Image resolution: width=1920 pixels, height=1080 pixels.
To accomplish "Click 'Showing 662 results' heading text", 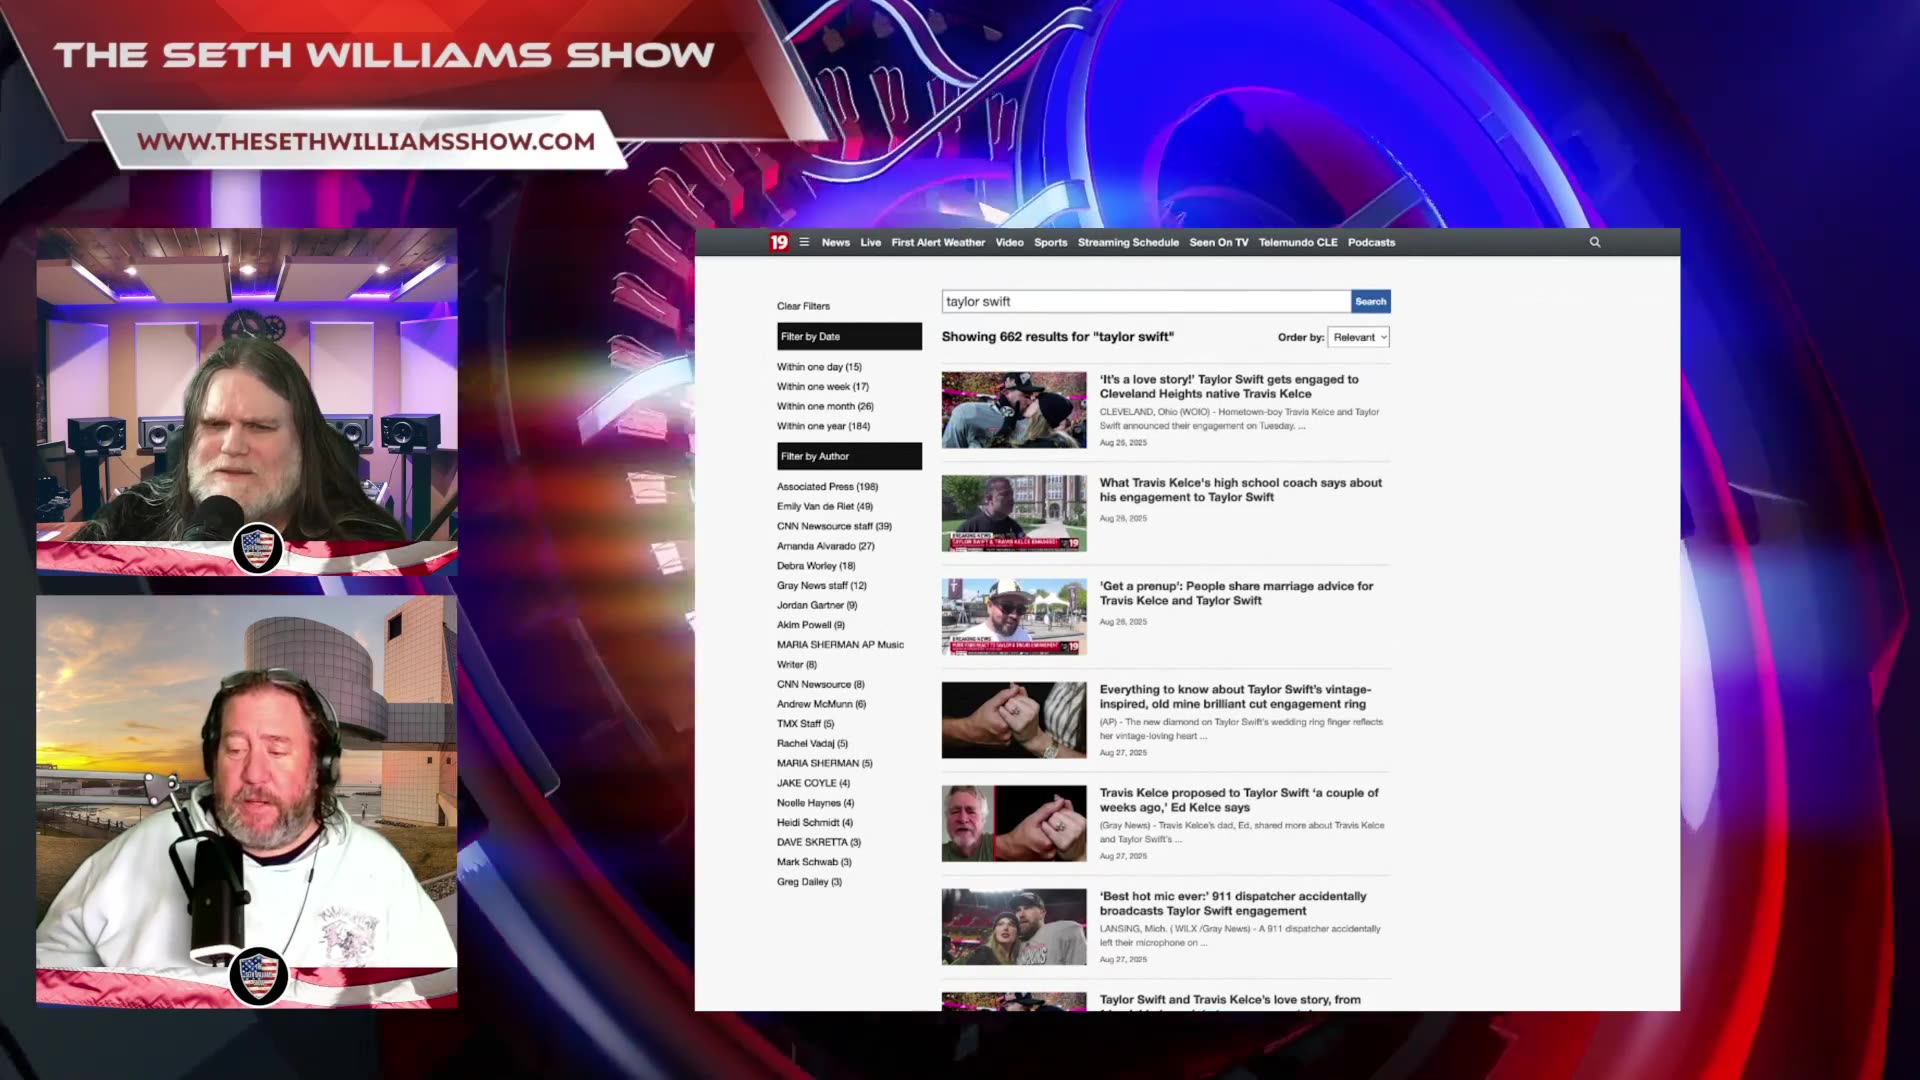I will pyautogui.click(x=1058, y=337).
